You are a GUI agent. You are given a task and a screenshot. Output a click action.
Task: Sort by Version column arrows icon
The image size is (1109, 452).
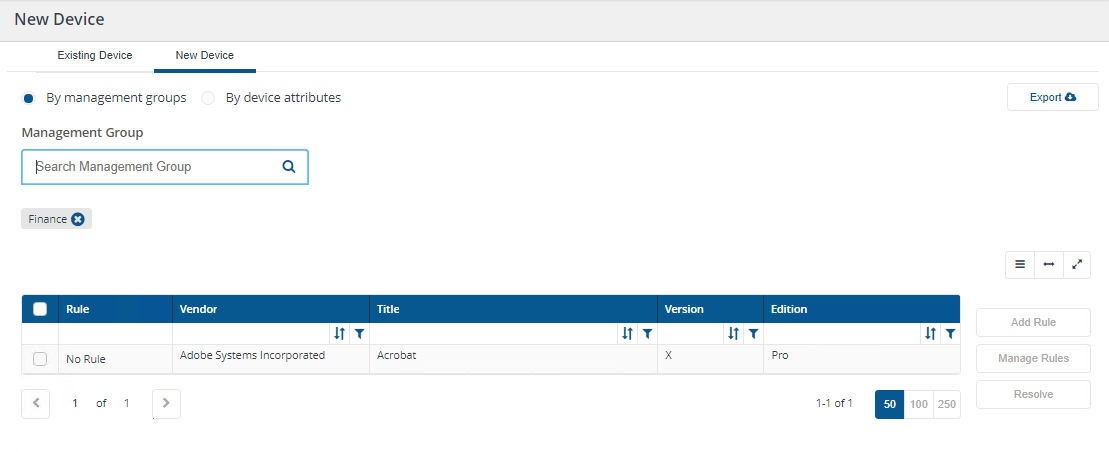[x=733, y=334]
